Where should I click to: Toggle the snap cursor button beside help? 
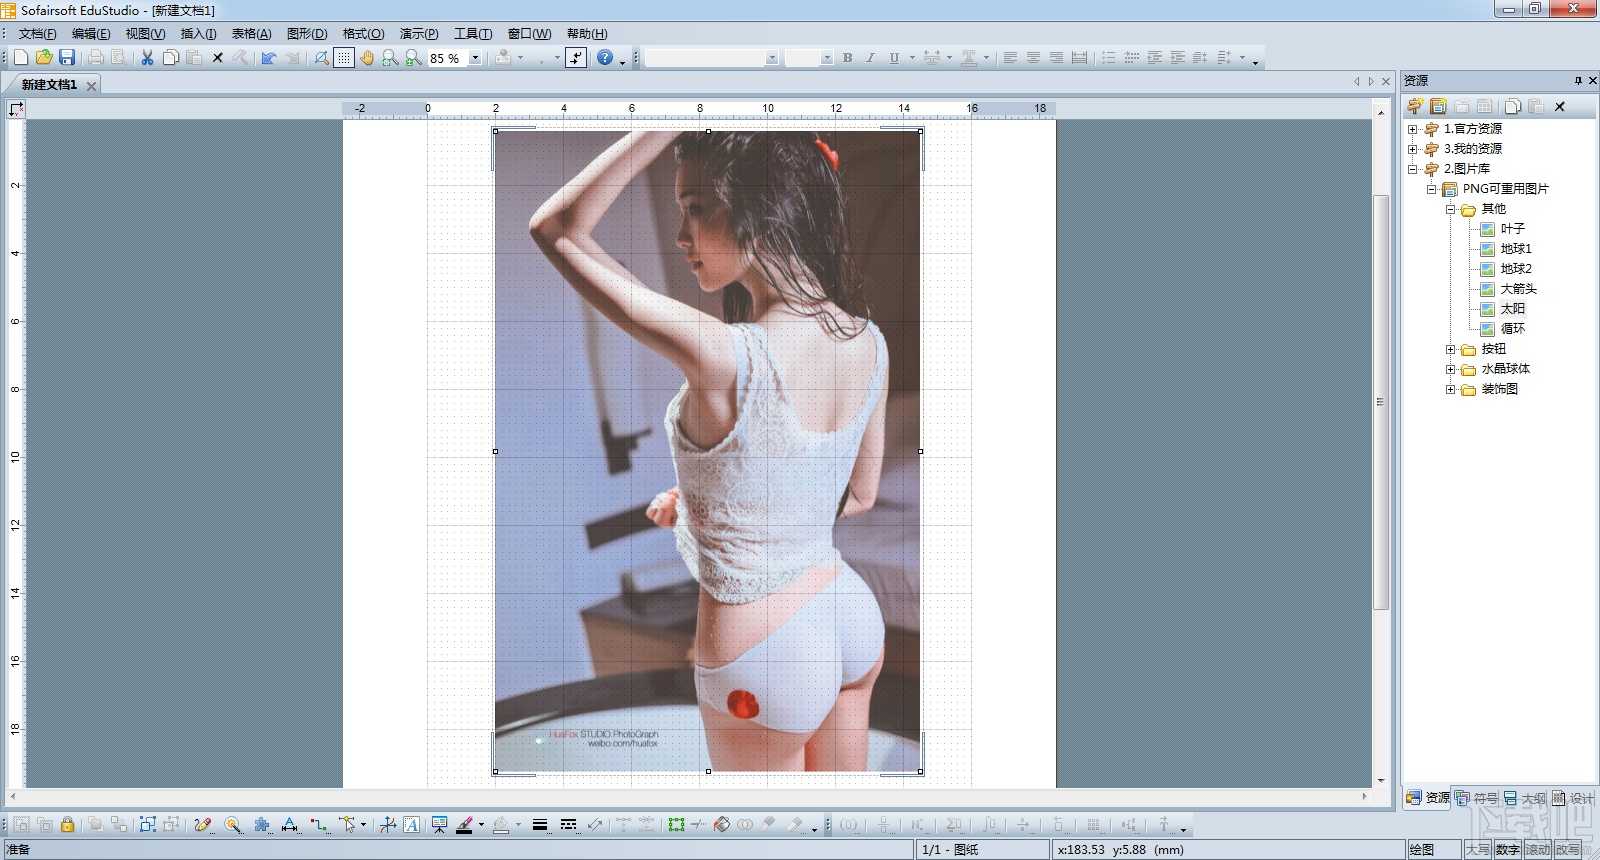tap(576, 58)
